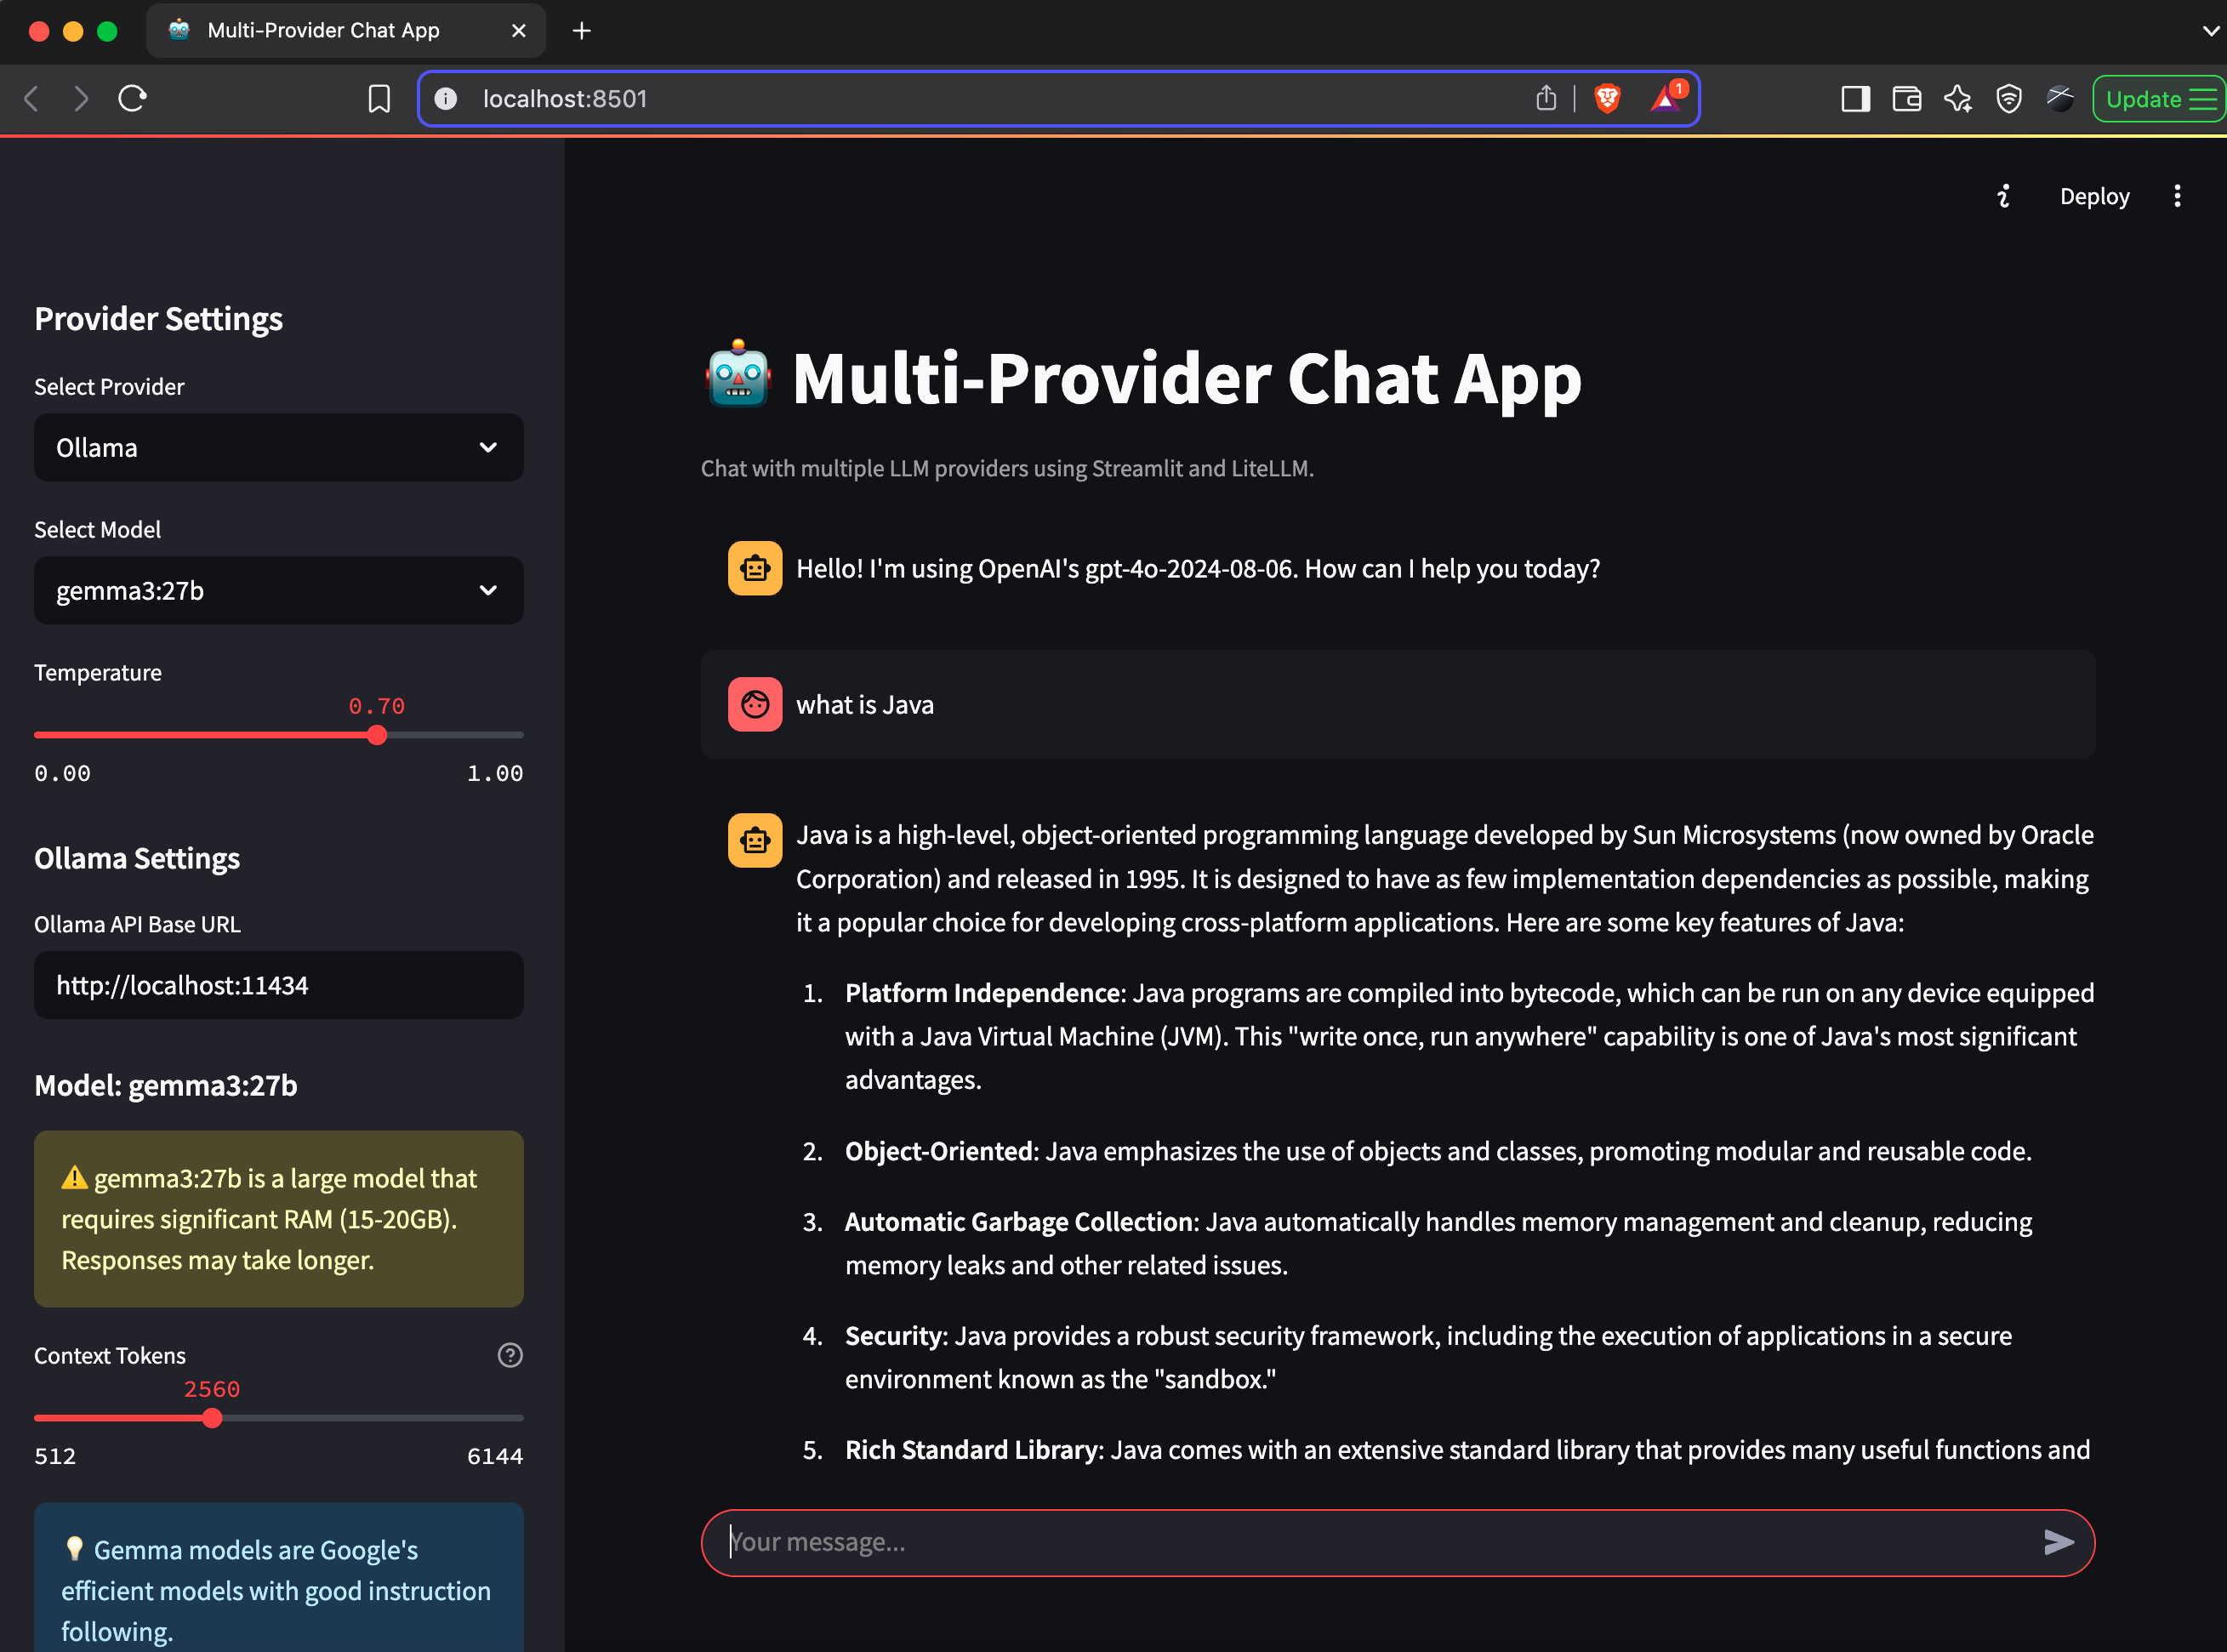2227x1652 pixels.
Task: Open the tab search chevron
Action: [x=2210, y=31]
